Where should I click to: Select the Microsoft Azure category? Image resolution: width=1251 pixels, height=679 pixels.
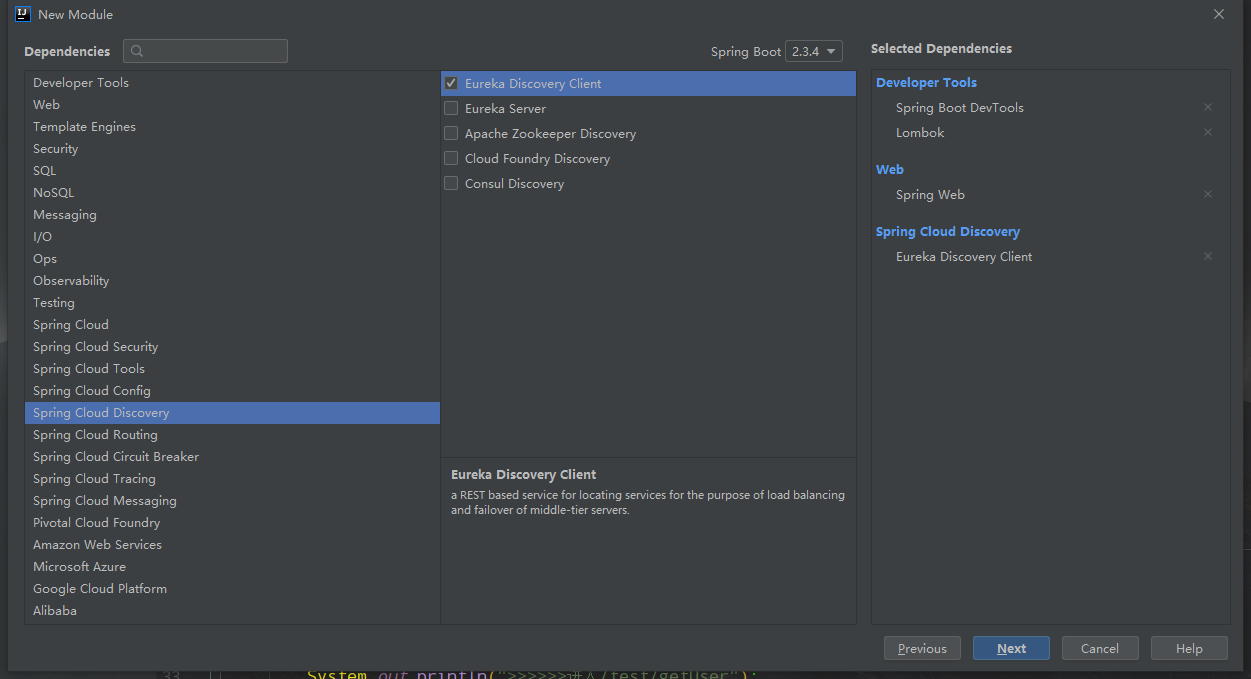(x=232, y=567)
